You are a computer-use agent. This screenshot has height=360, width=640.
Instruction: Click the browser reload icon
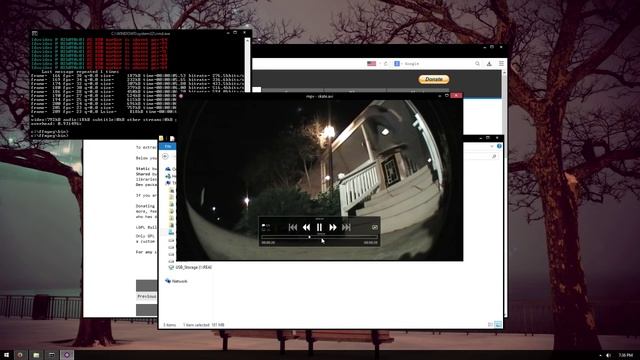(x=385, y=64)
